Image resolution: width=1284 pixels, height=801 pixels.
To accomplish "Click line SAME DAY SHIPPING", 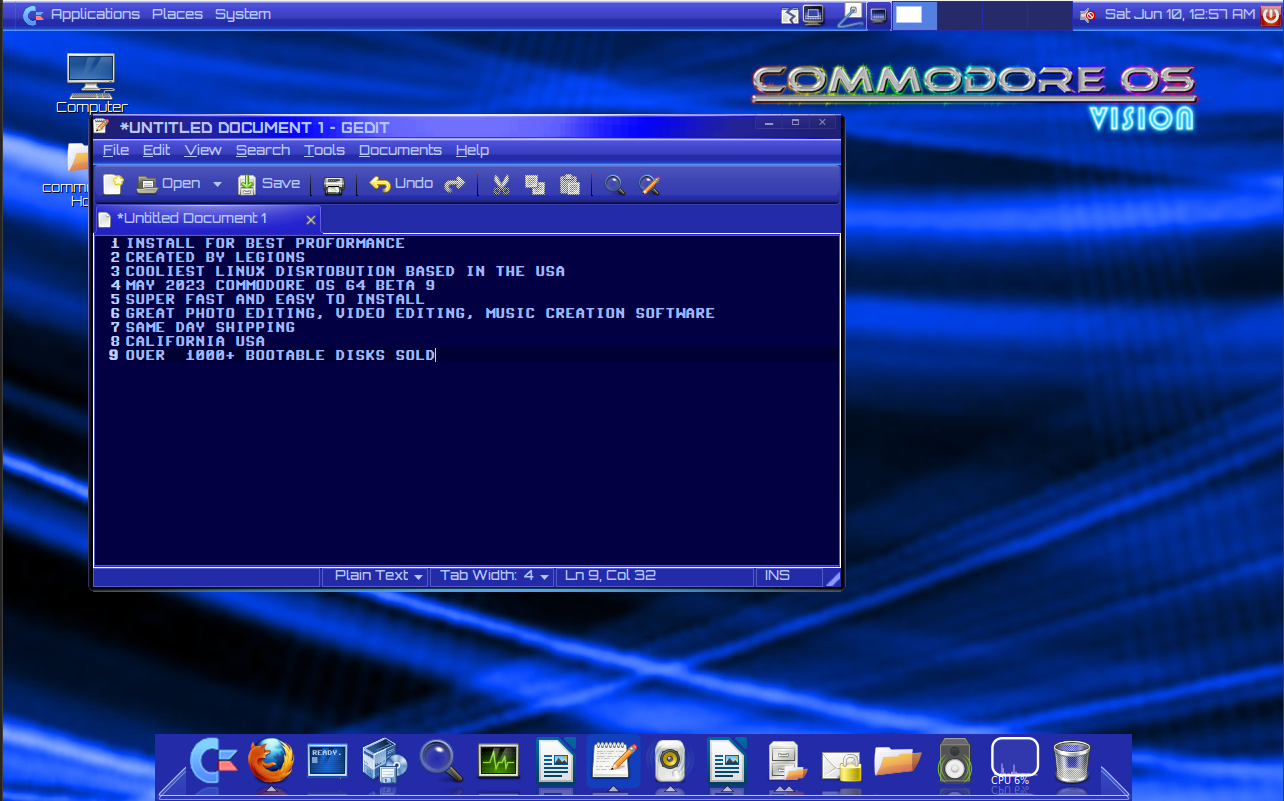I will tap(210, 327).
